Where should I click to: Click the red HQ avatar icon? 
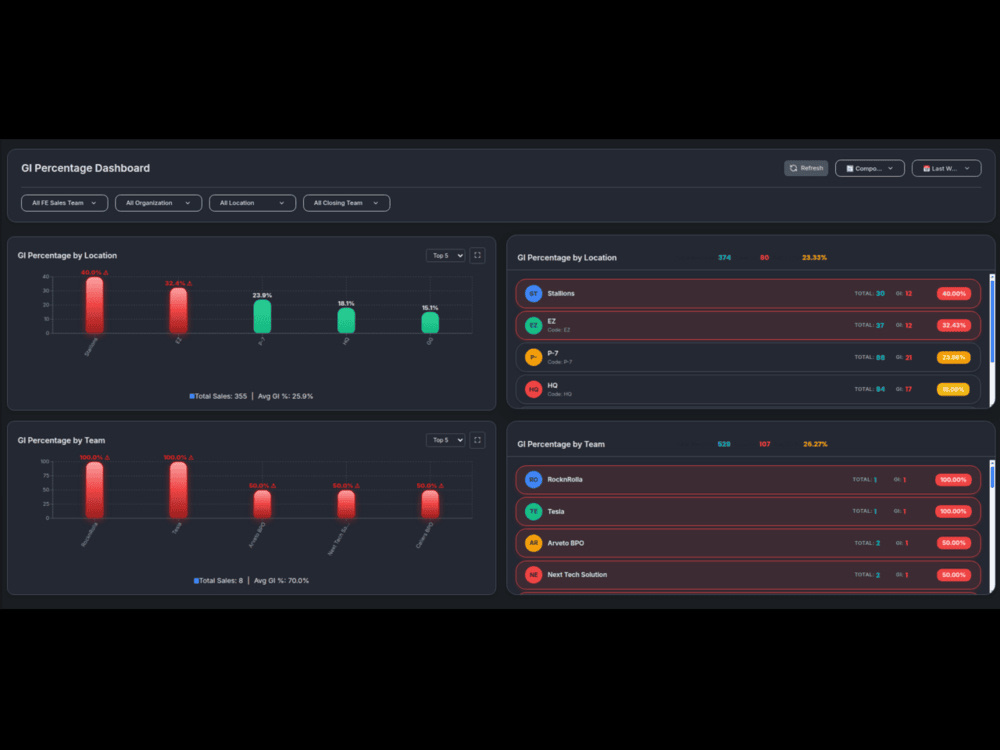[533, 389]
